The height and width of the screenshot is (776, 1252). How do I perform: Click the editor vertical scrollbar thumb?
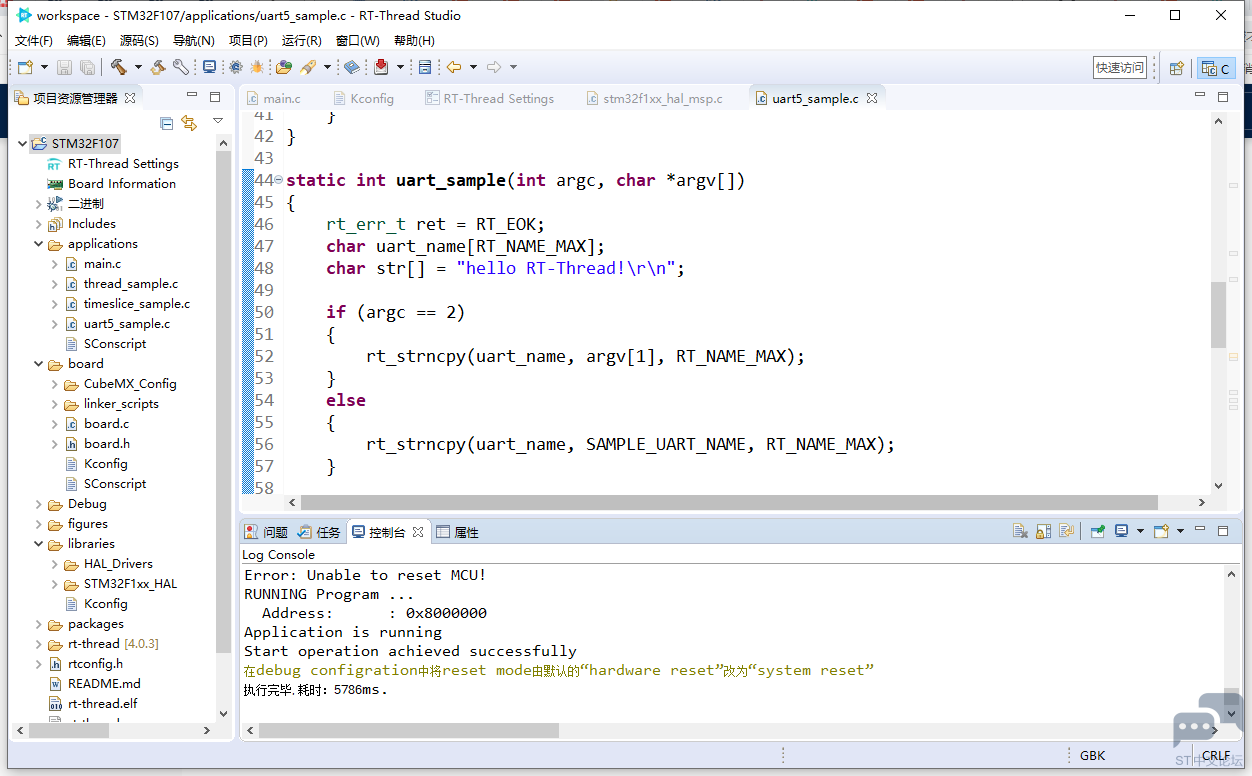coord(1218,314)
